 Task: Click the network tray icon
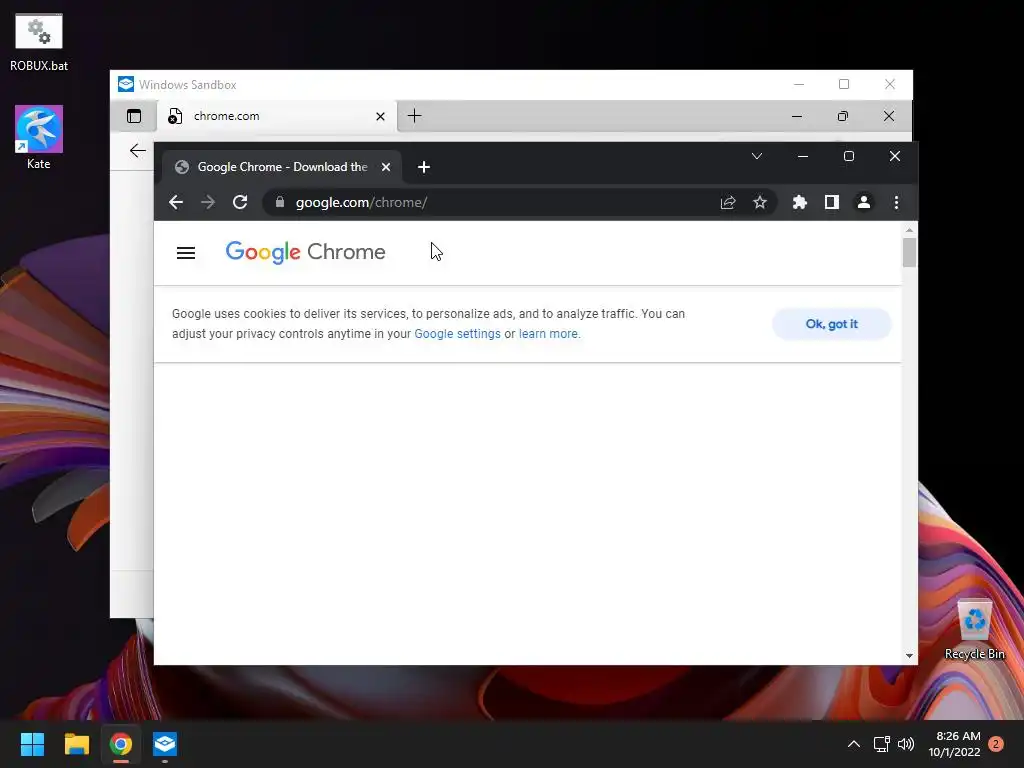click(x=882, y=744)
